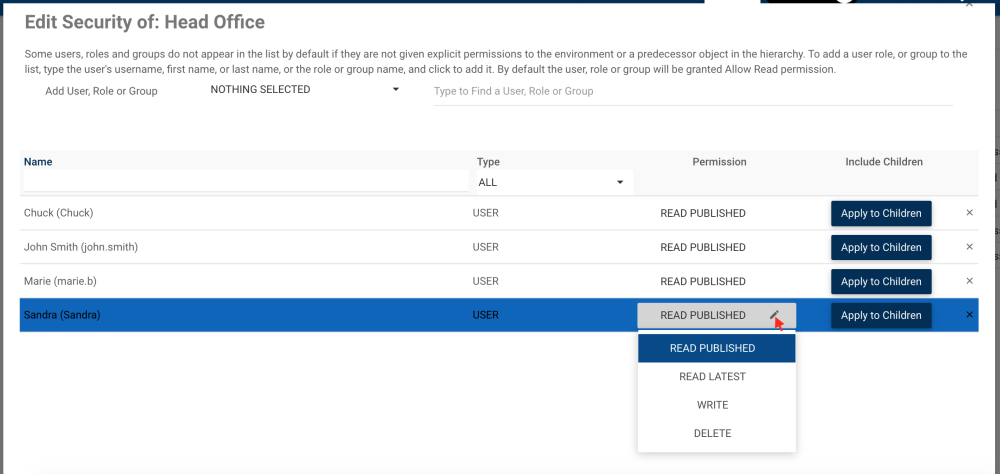Viewport: 1000px width, 474px height.
Task: Expand the Type filter ALL dropdown
Action: [x=552, y=182]
